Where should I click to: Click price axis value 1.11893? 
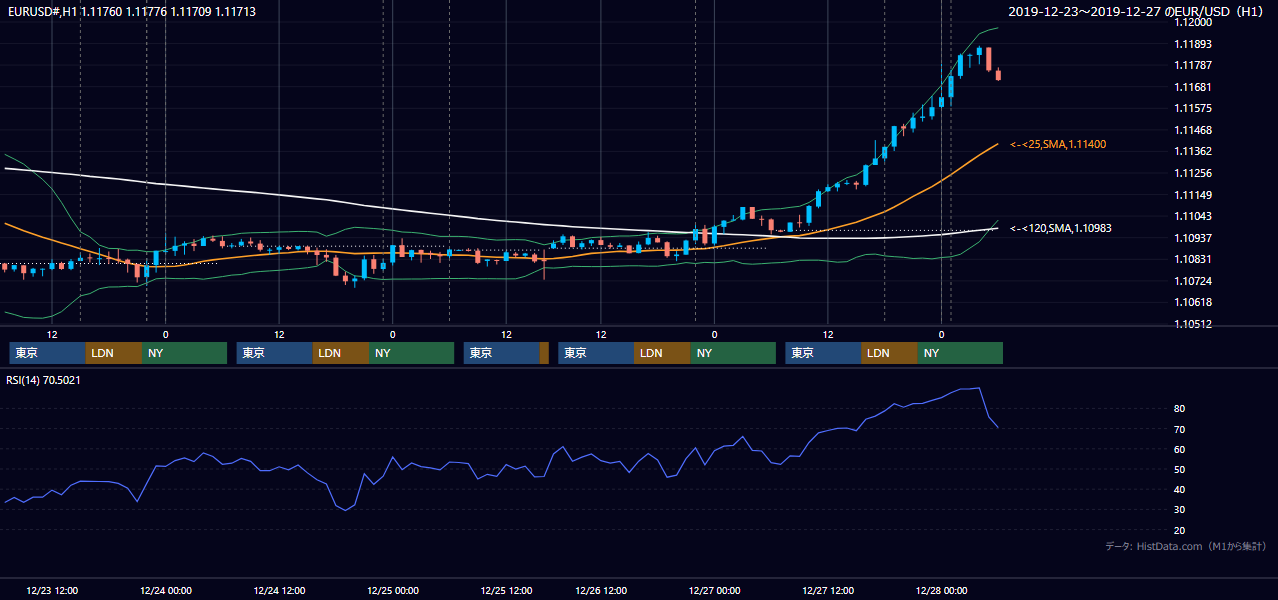pos(1192,44)
